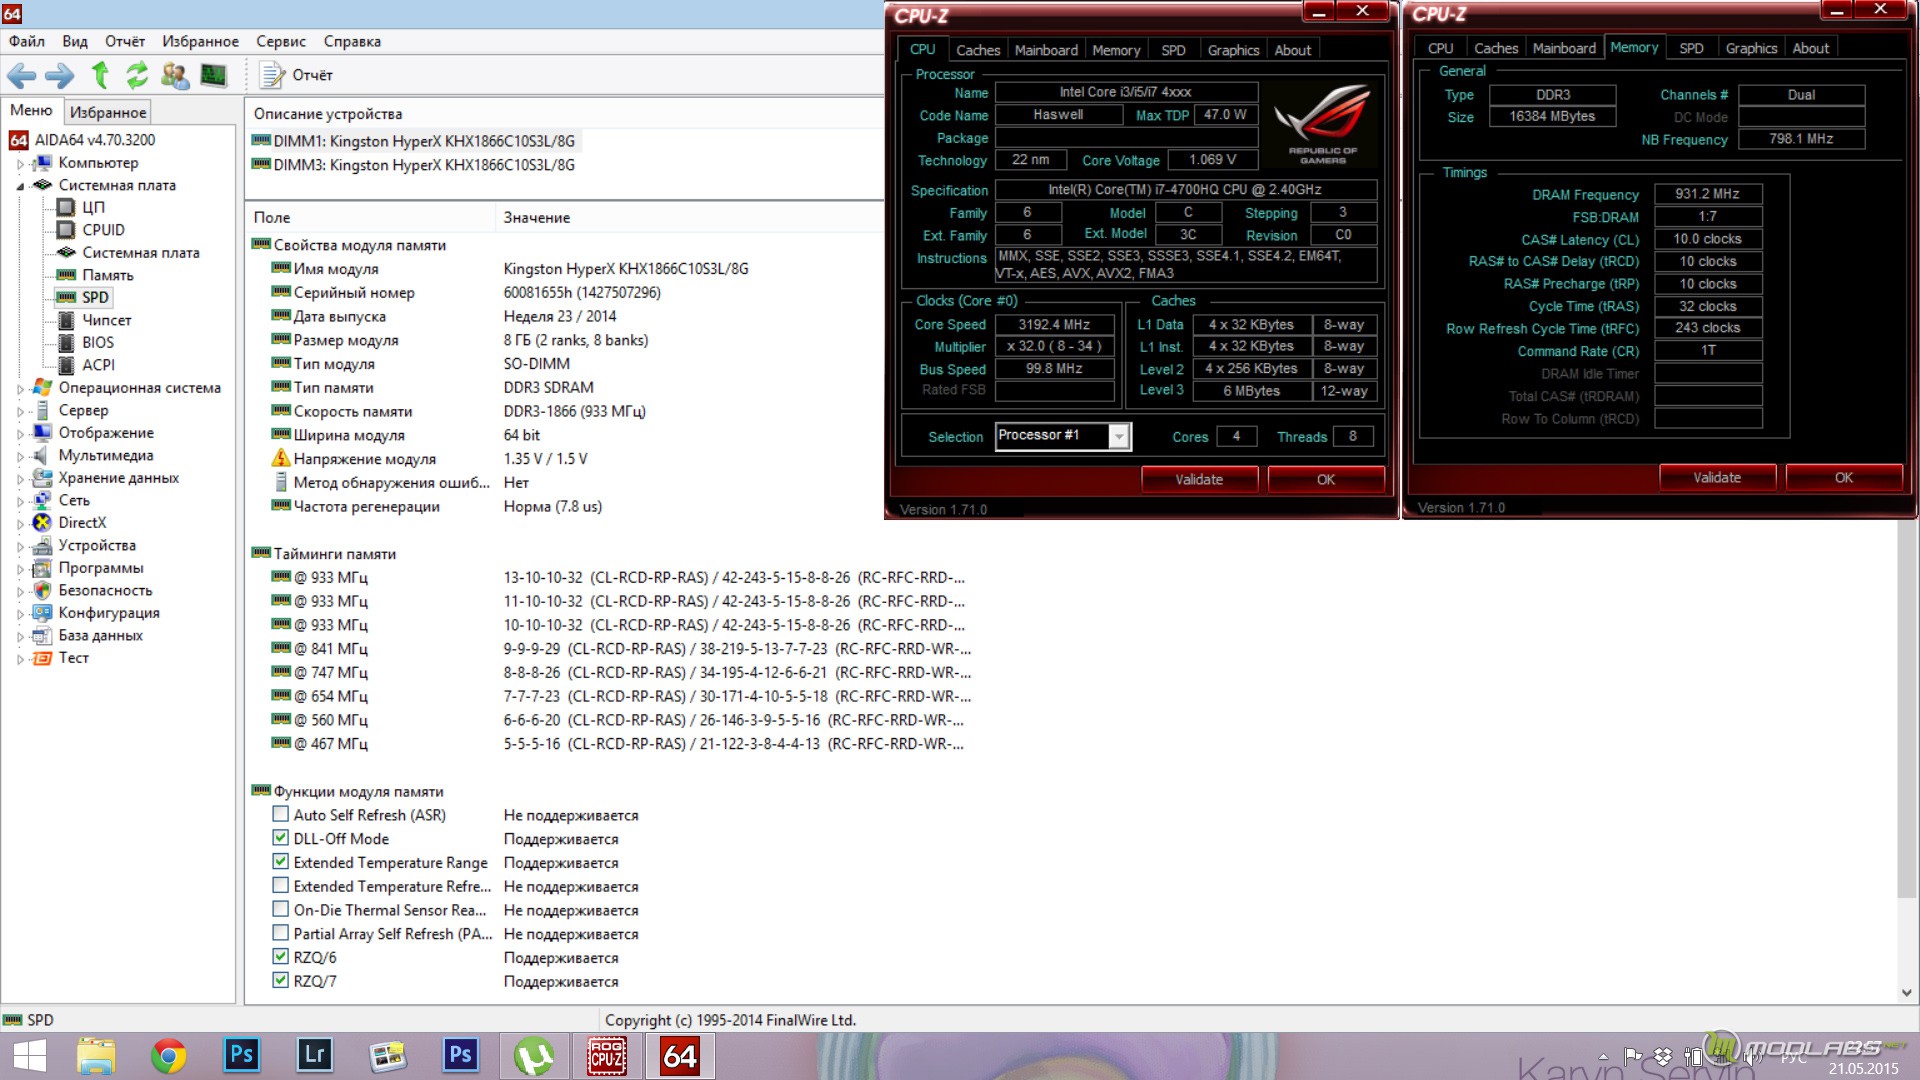
Task: Open Graphics tab in right CPU-Z window
Action: pos(1751,48)
